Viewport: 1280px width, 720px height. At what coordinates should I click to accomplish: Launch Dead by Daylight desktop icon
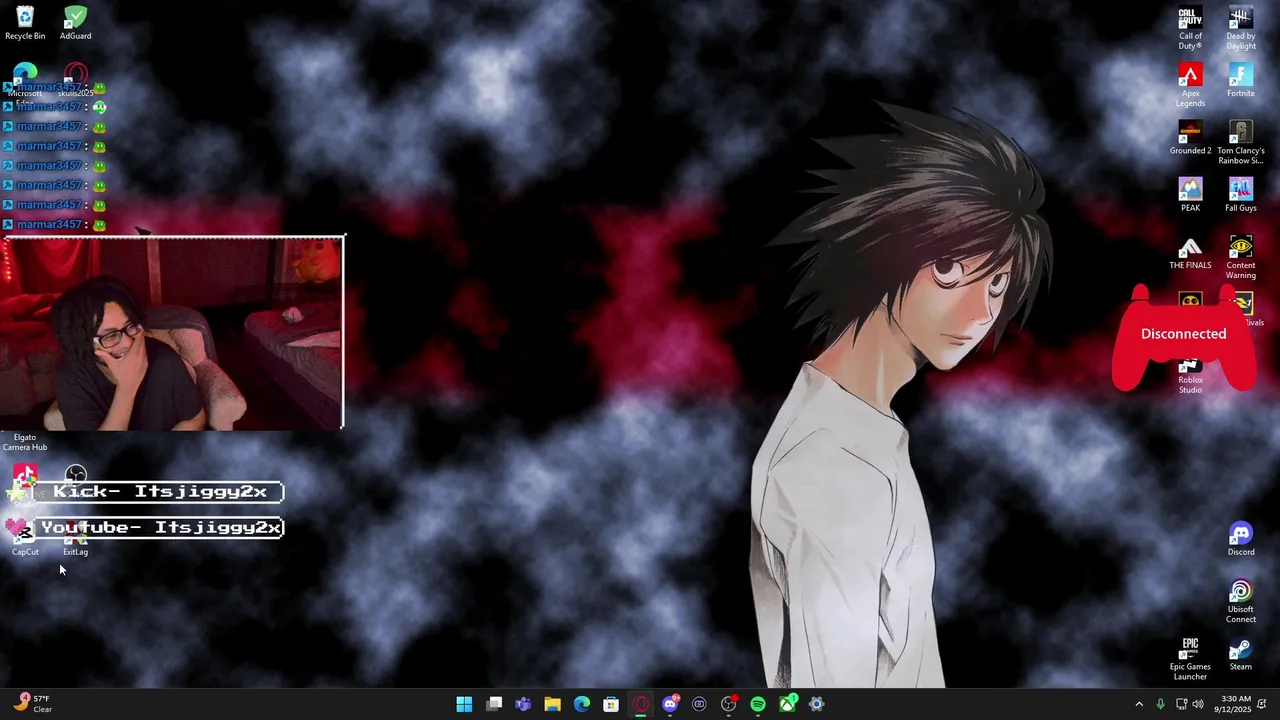tap(1241, 28)
